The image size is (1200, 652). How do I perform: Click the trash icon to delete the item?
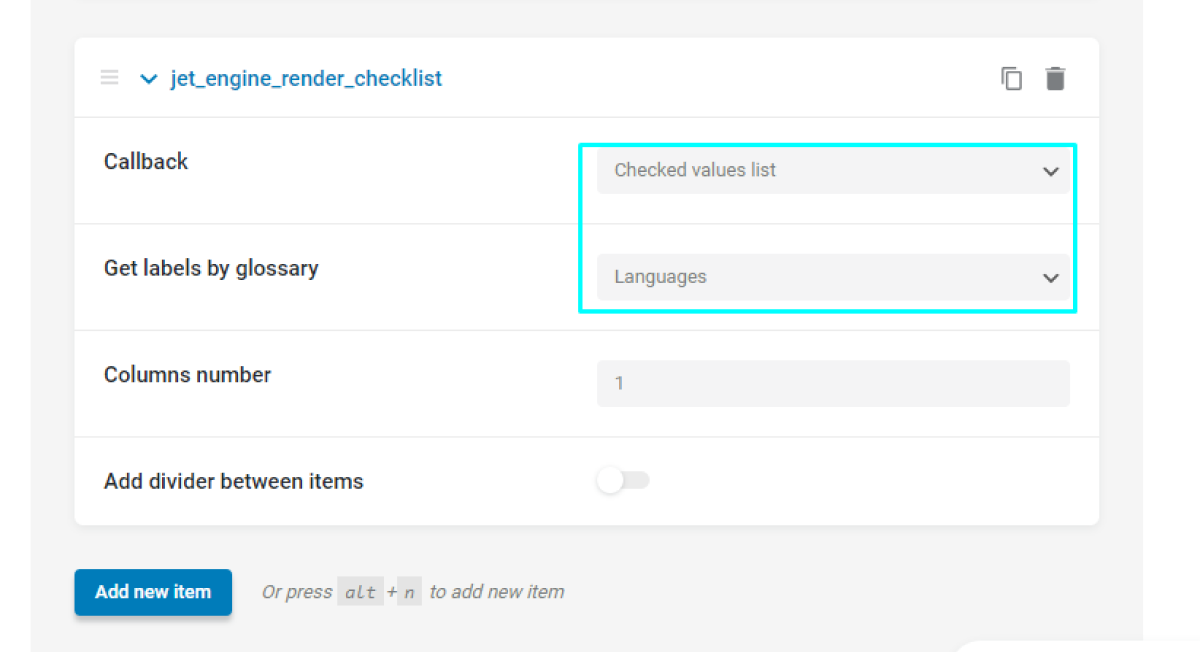(1055, 77)
